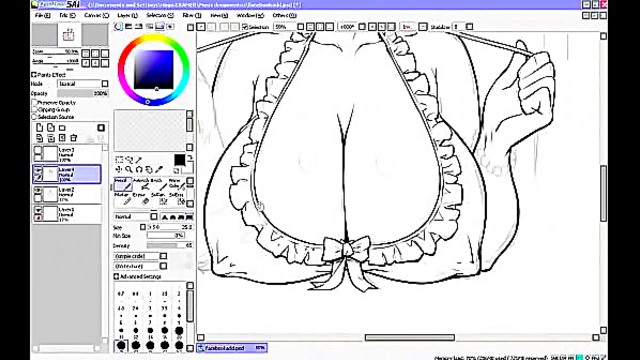Toggle the Selection checkbox in toolbar

pos(244,27)
